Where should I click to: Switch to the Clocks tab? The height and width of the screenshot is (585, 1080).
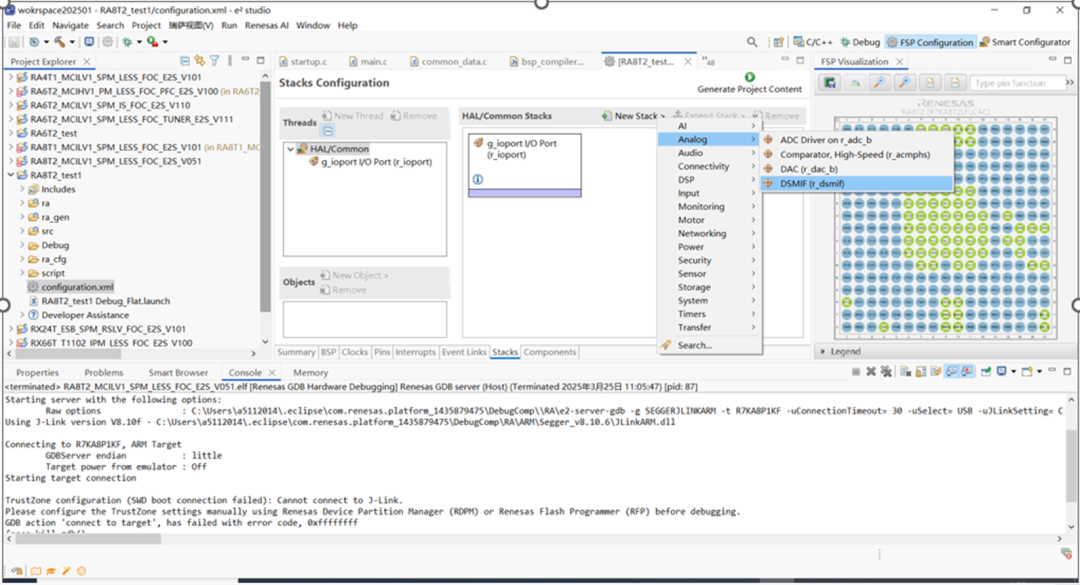coord(355,352)
